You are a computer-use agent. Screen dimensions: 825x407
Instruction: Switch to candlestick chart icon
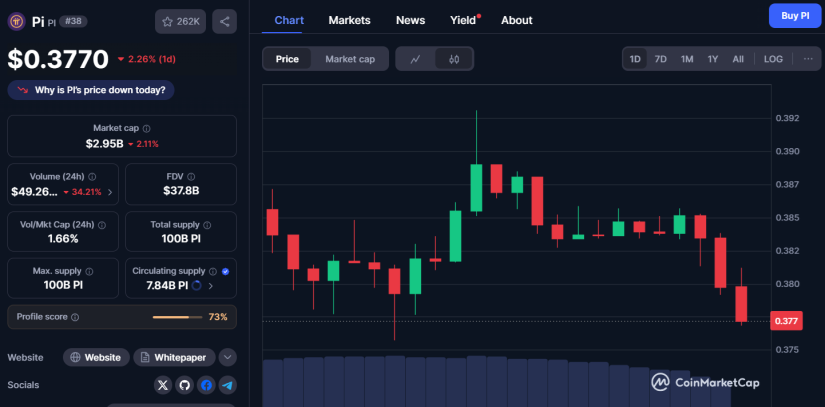[454, 59]
